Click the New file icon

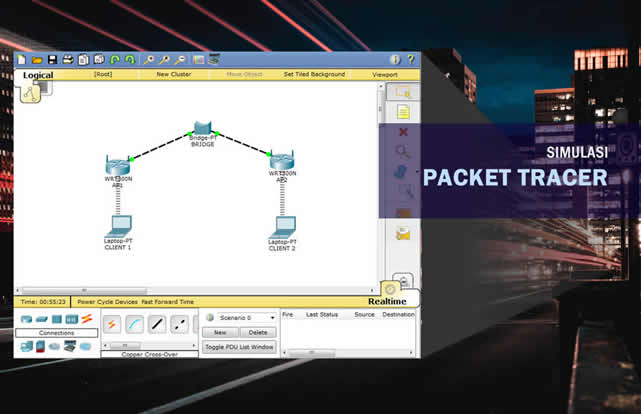coord(22,60)
